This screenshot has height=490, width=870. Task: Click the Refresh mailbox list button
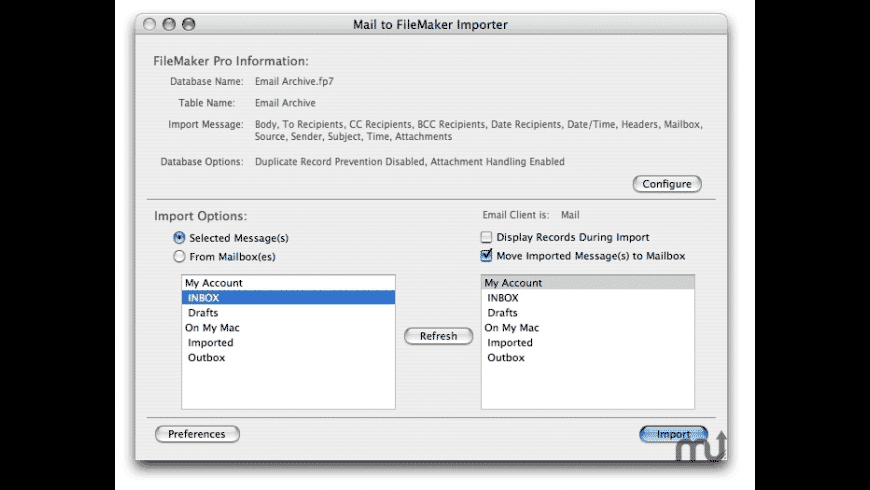pyautogui.click(x=438, y=336)
